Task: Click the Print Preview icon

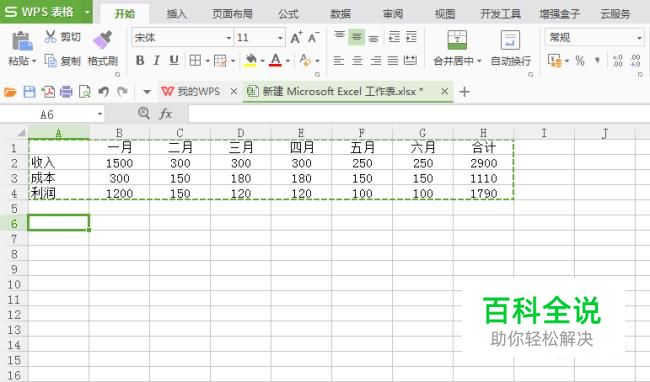Action: click(x=85, y=92)
